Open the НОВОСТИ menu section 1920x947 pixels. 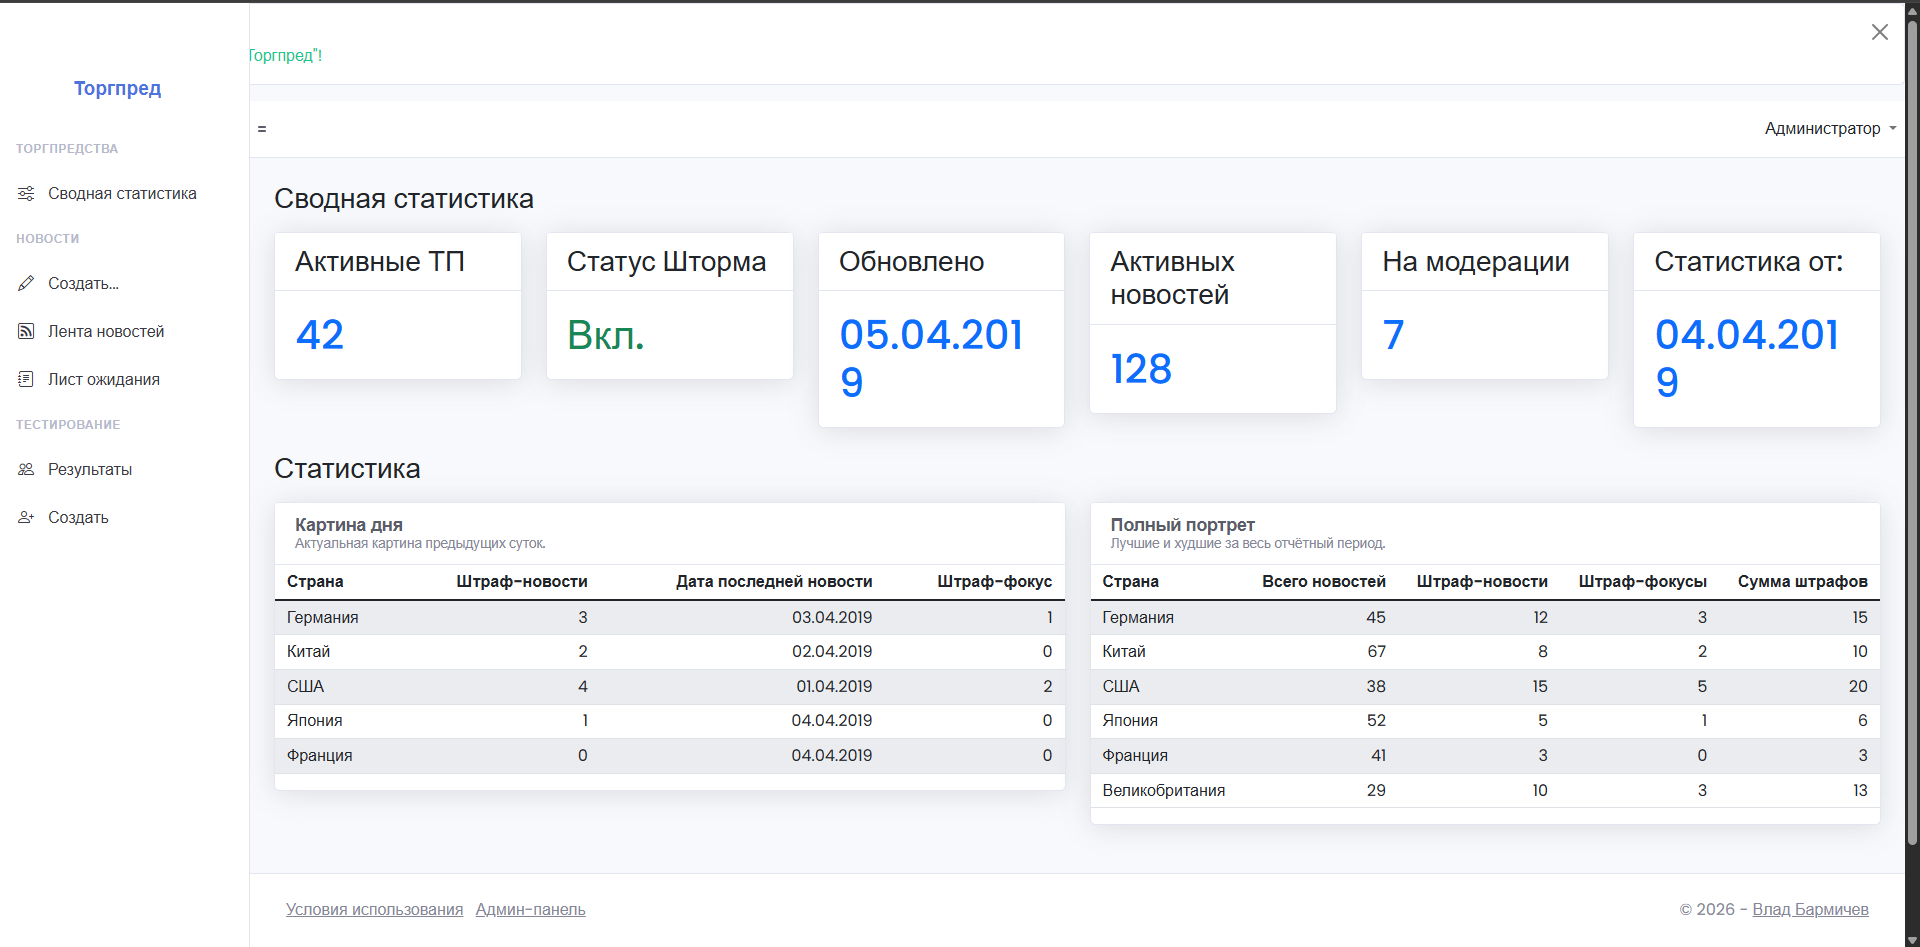tap(47, 238)
